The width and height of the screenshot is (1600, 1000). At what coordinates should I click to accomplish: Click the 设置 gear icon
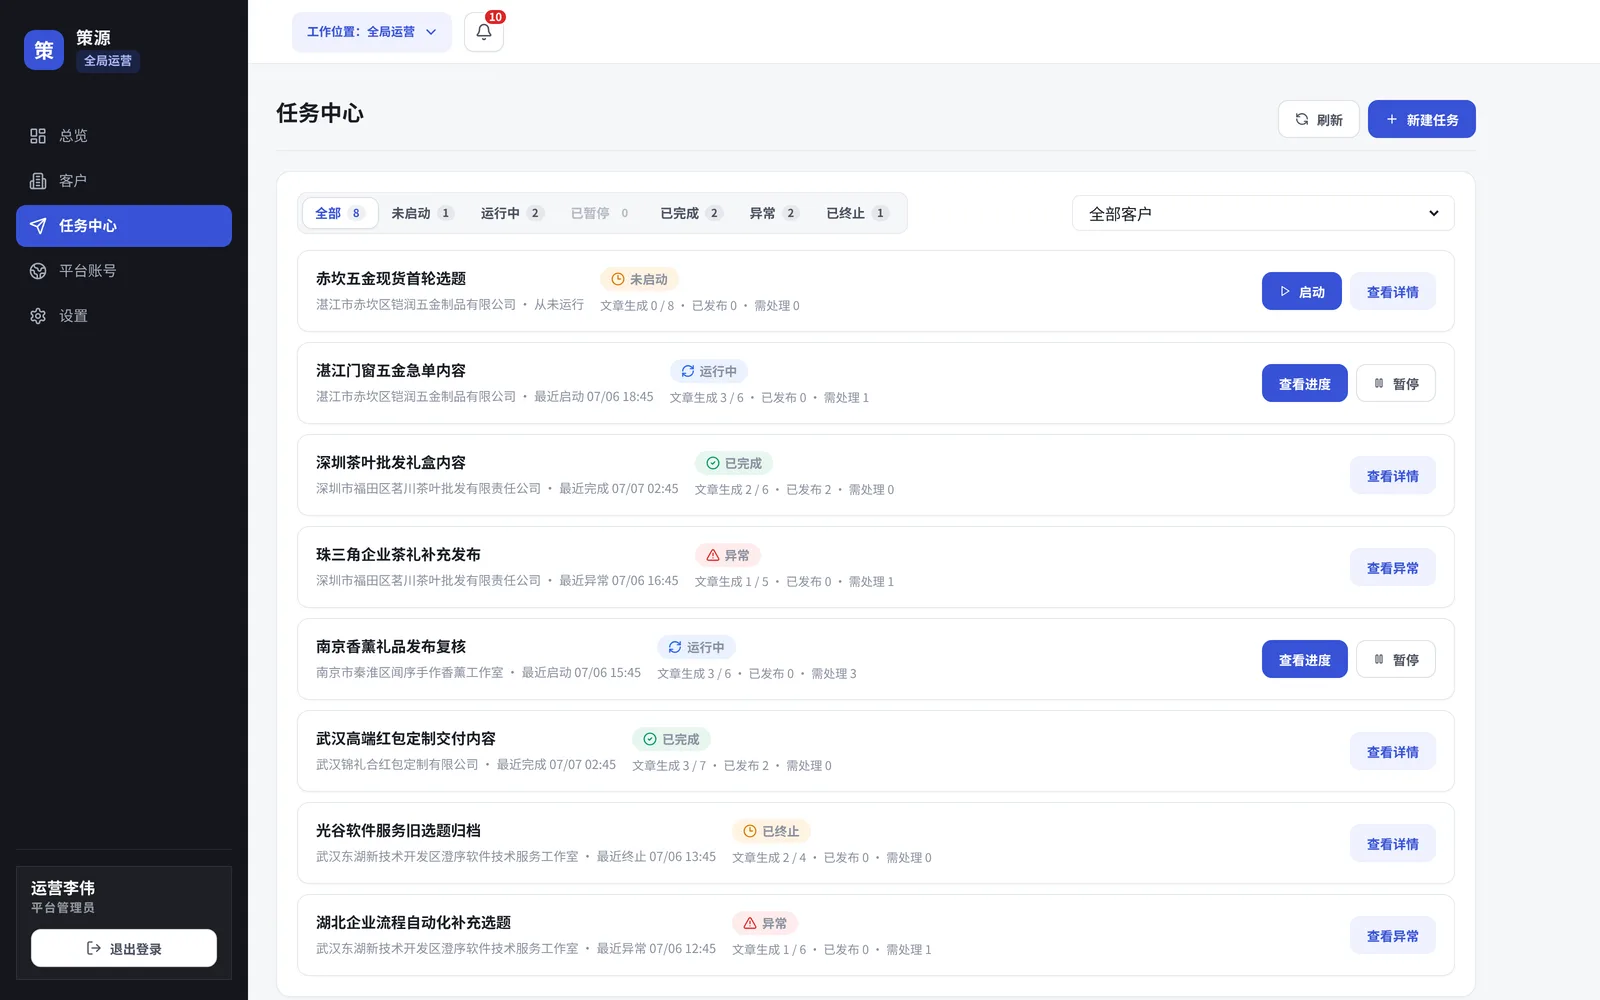[x=38, y=316]
